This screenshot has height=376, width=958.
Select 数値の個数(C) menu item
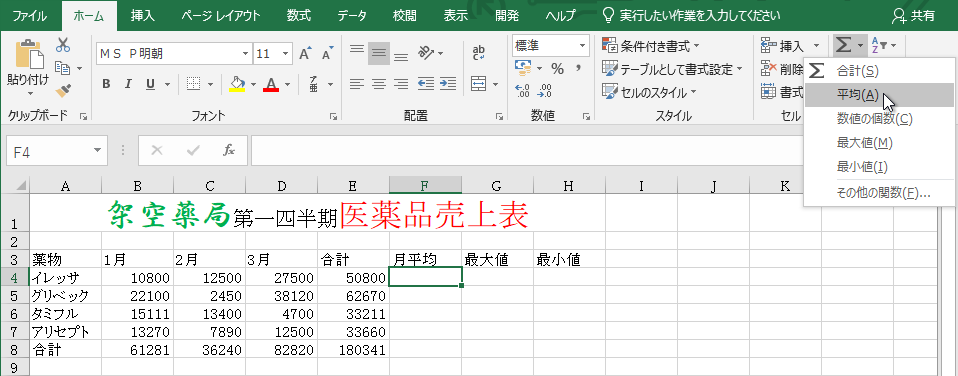(879, 119)
